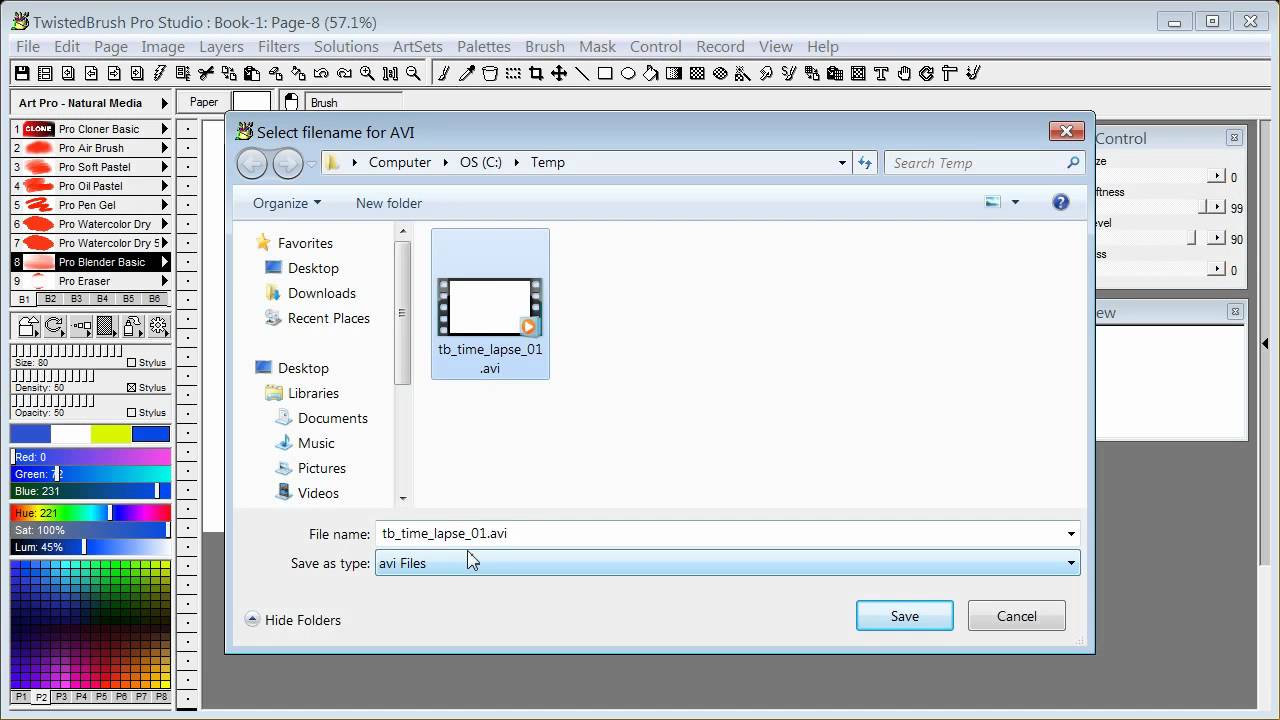The image size is (1280, 720).
Task: Click the redo curved-arrow icon in toolbar
Action: tap(344, 73)
